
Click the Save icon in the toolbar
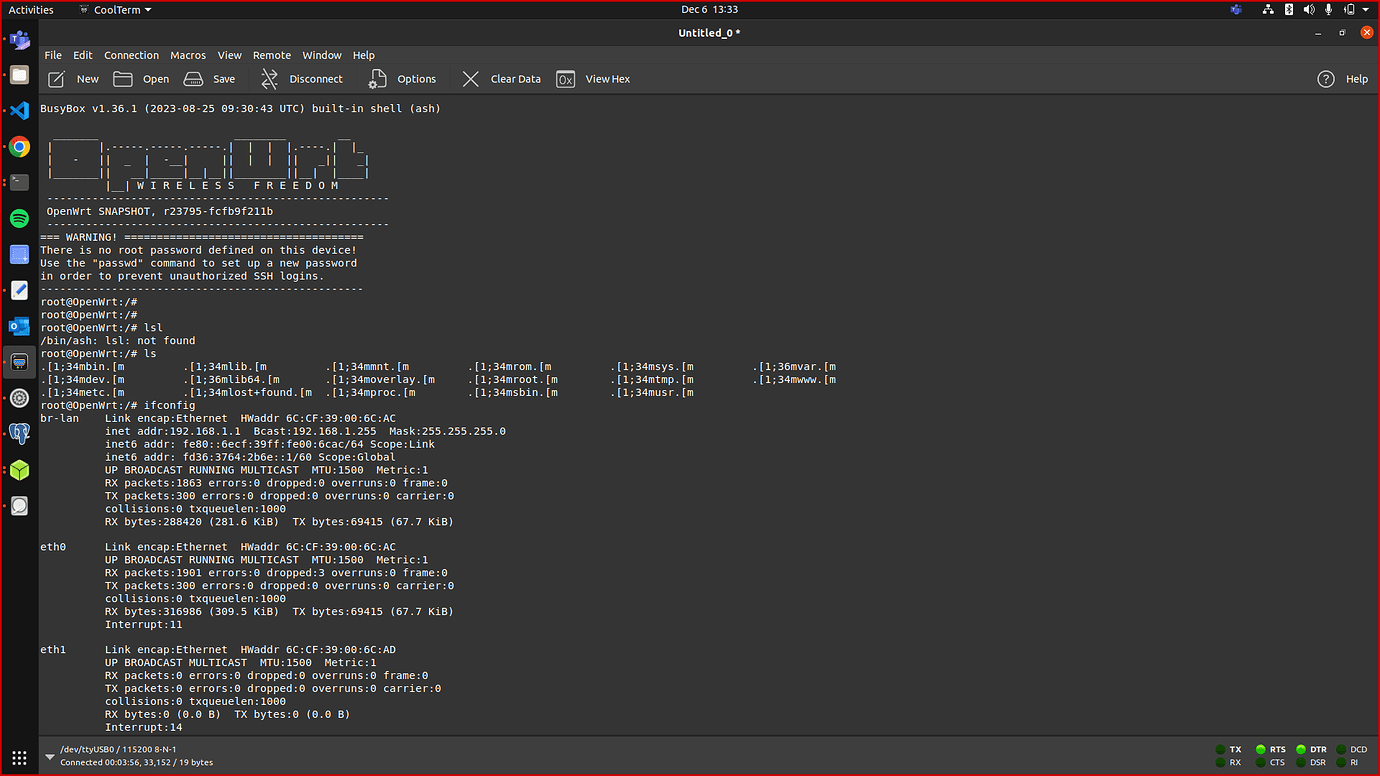[x=193, y=78]
